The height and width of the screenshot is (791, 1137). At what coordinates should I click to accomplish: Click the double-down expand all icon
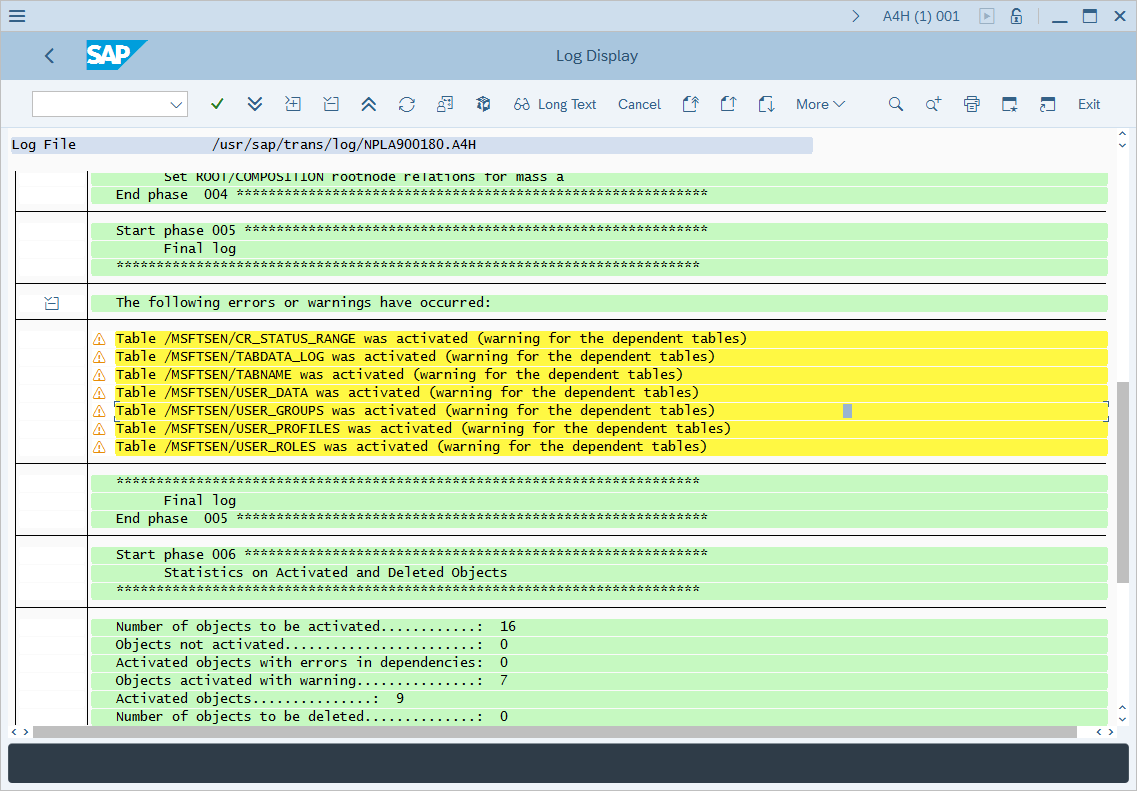click(255, 104)
